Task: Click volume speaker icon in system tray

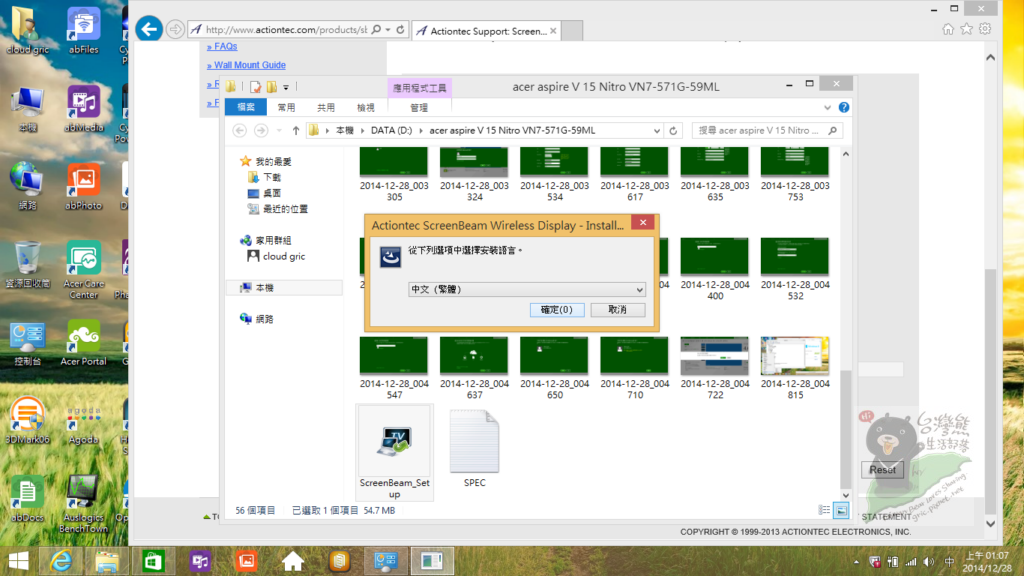Action: 929,562
